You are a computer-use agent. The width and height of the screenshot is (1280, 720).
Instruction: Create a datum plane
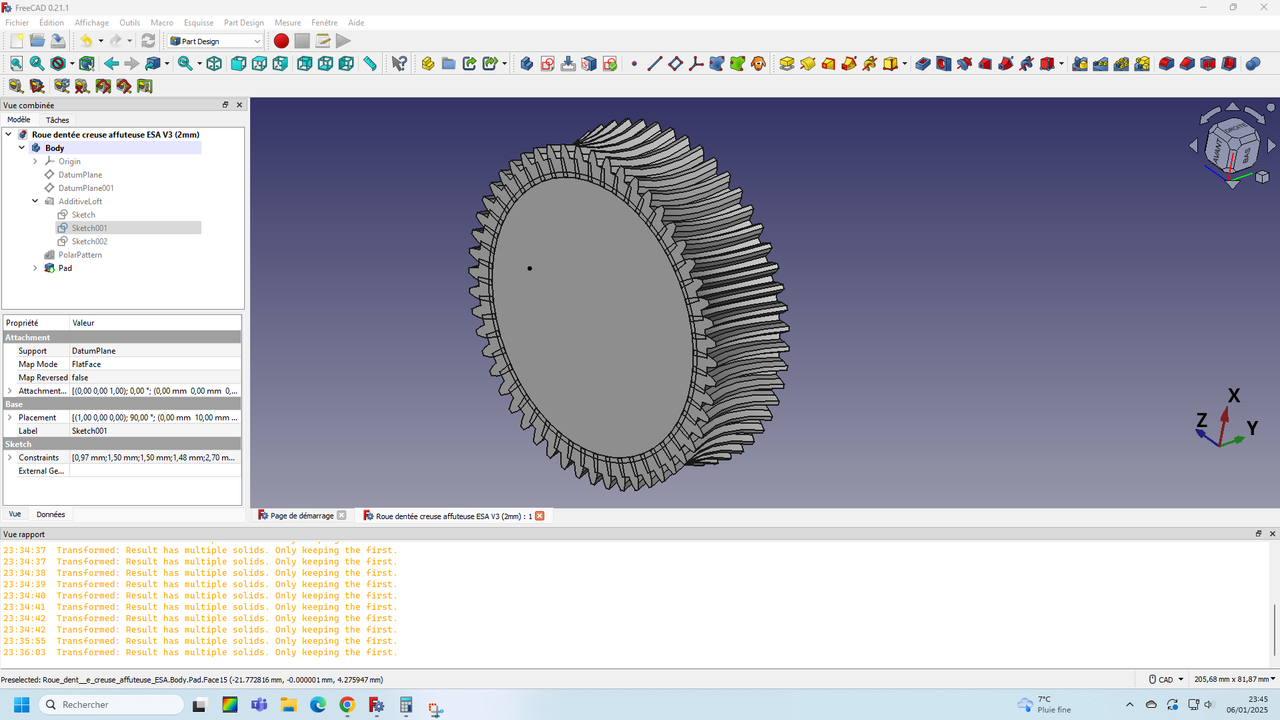[x=676, y=64]
